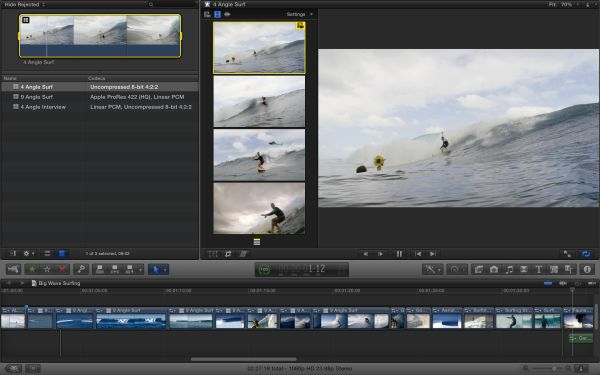Go to previous edit point
This screenshot has height=375, width=600.
(x=418, y=253)
